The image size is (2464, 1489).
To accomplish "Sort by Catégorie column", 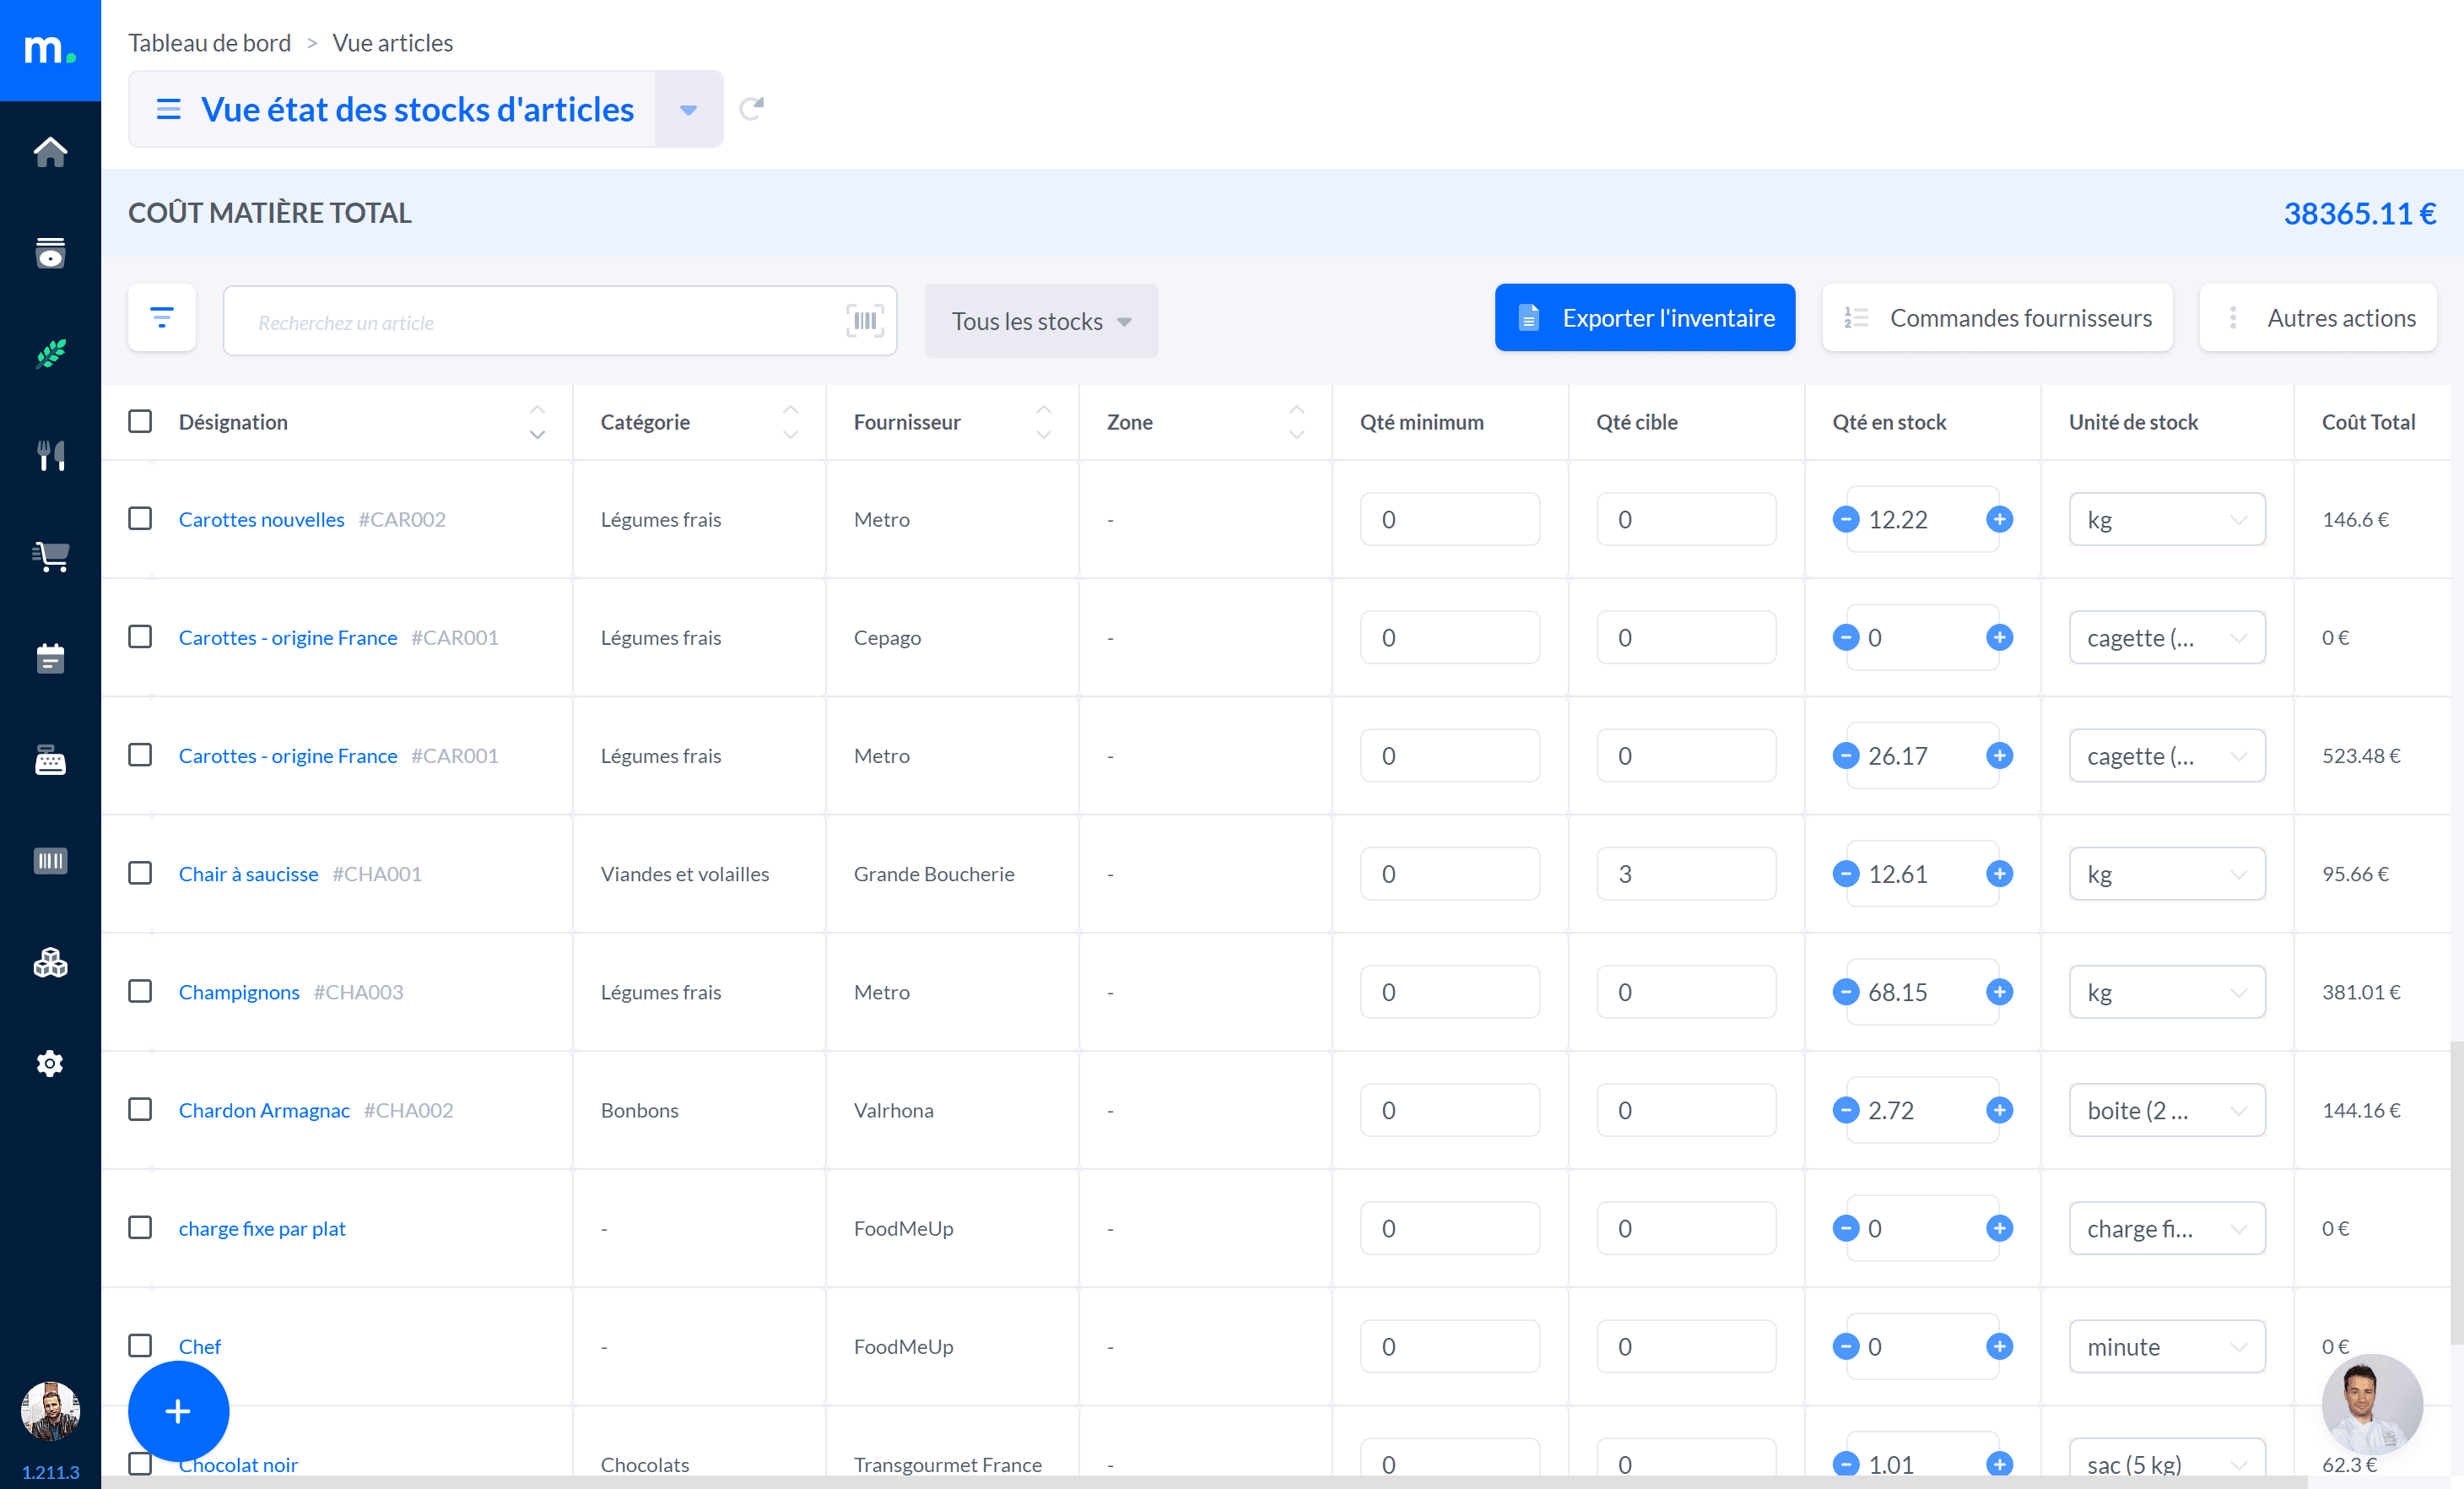I will pyautogui.click(x=790, y=422).
